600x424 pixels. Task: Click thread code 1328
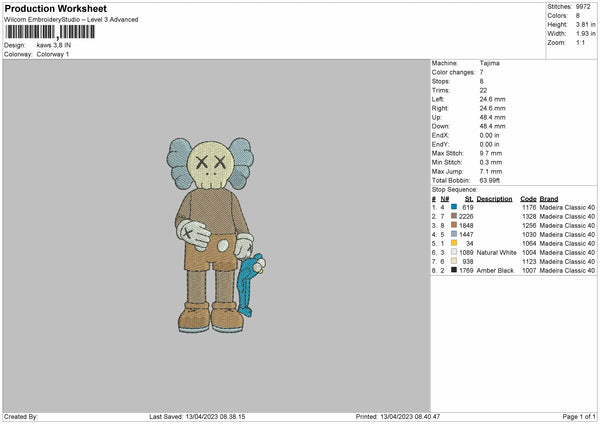pos(529,216)
